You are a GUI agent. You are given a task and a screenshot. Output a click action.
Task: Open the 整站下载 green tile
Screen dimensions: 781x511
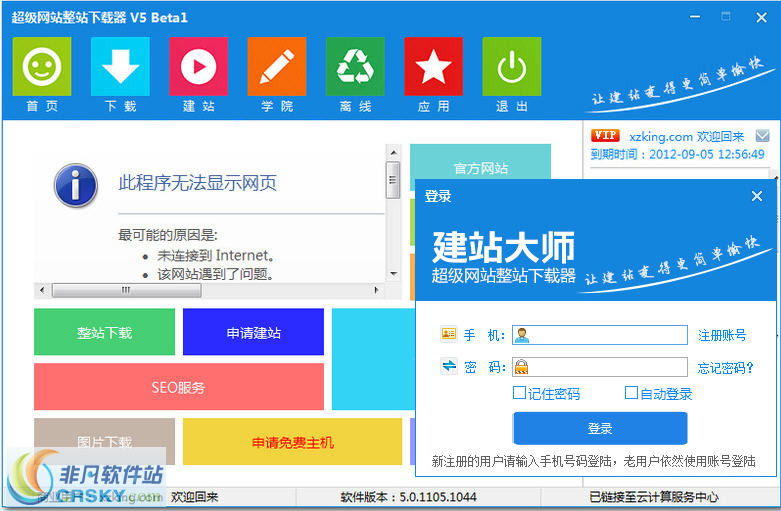[x=104, y=332]
